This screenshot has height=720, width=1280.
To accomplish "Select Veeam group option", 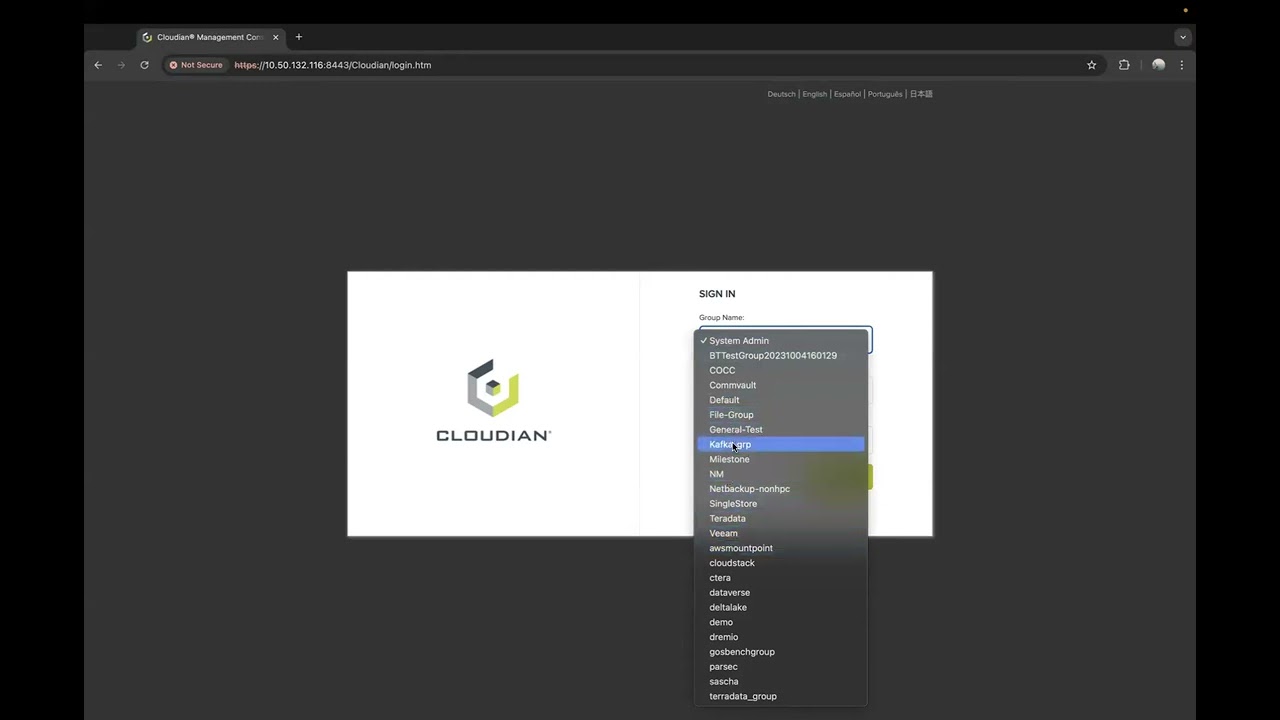I will (780, 533).
